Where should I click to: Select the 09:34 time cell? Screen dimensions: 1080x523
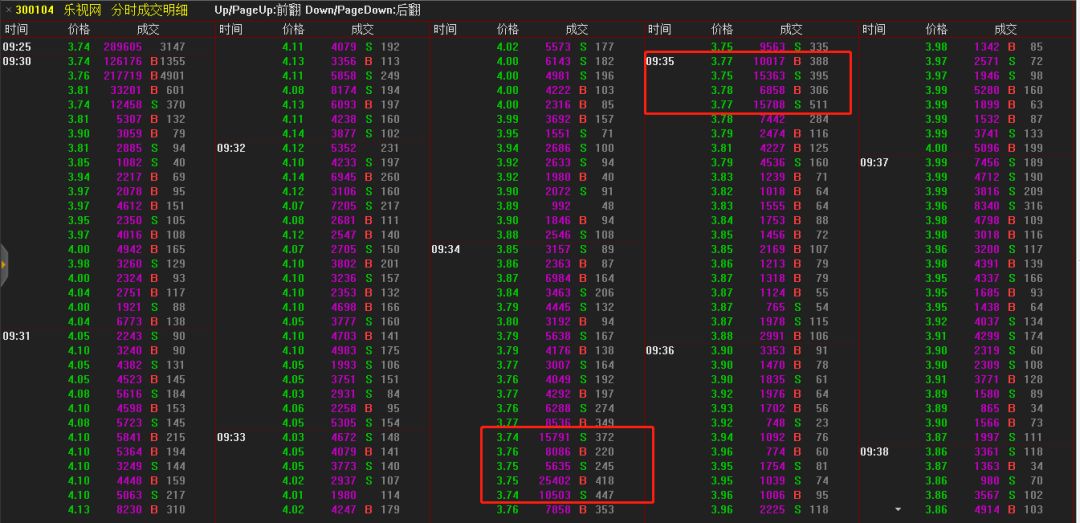click(x=445, y=249)
